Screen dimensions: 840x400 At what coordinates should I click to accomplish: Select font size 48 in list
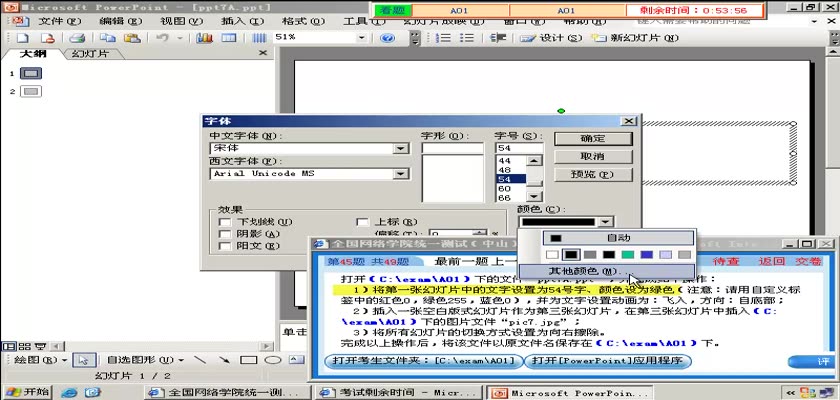tap(511, 170)
